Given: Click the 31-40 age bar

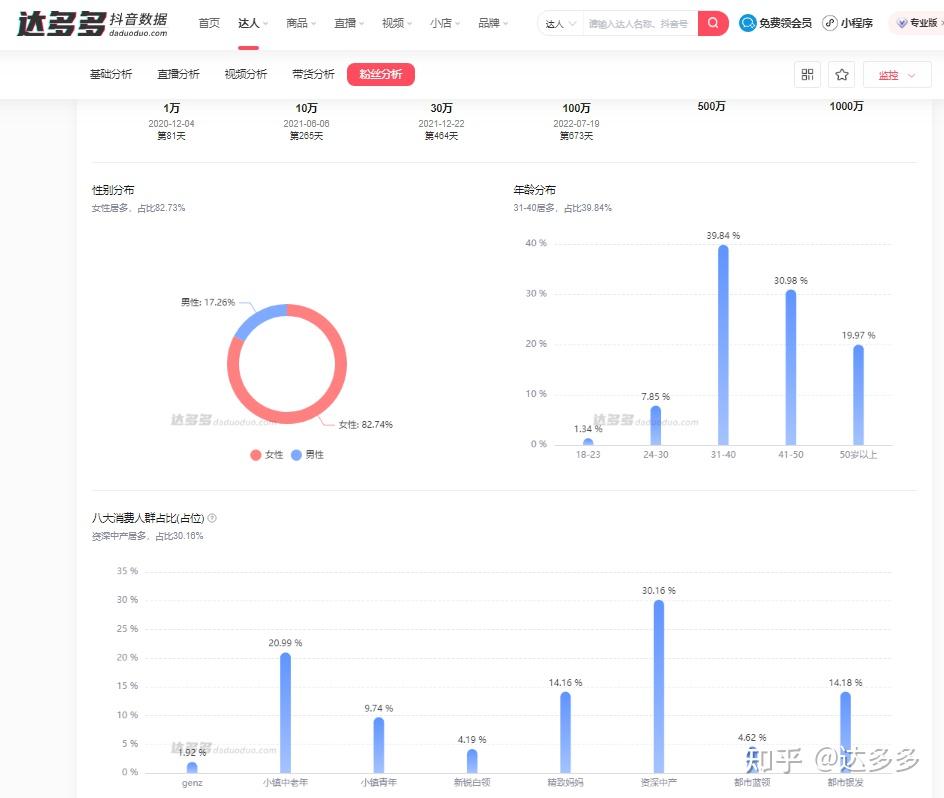Looking at the screenshot, I should click(x=723, y=345).
